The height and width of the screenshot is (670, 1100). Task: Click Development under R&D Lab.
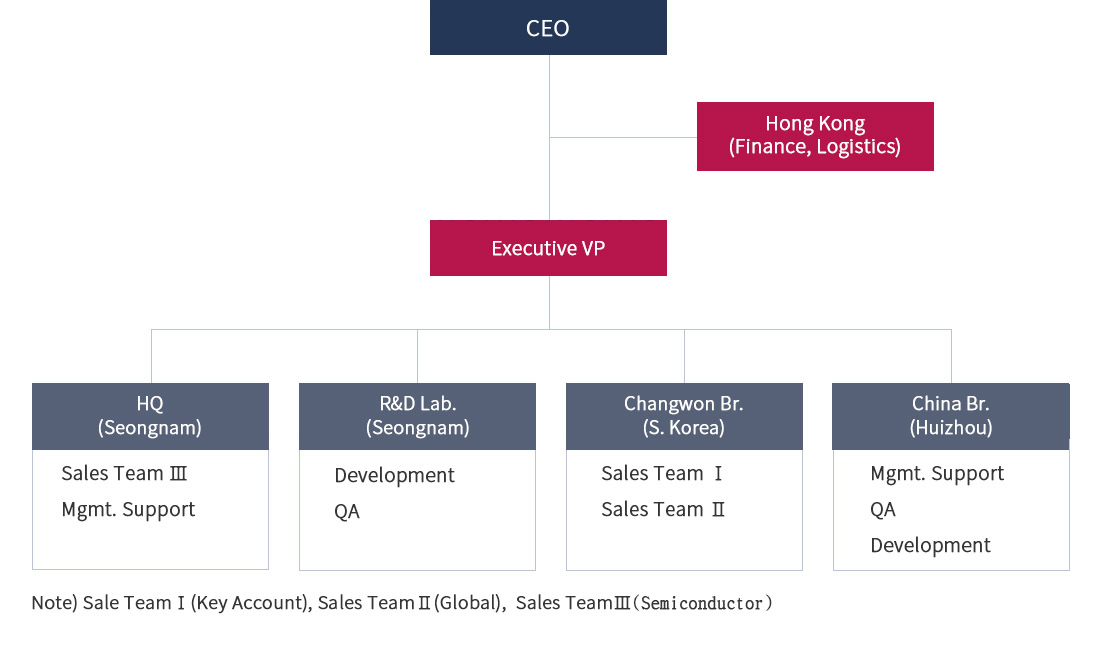pos(394,475)
